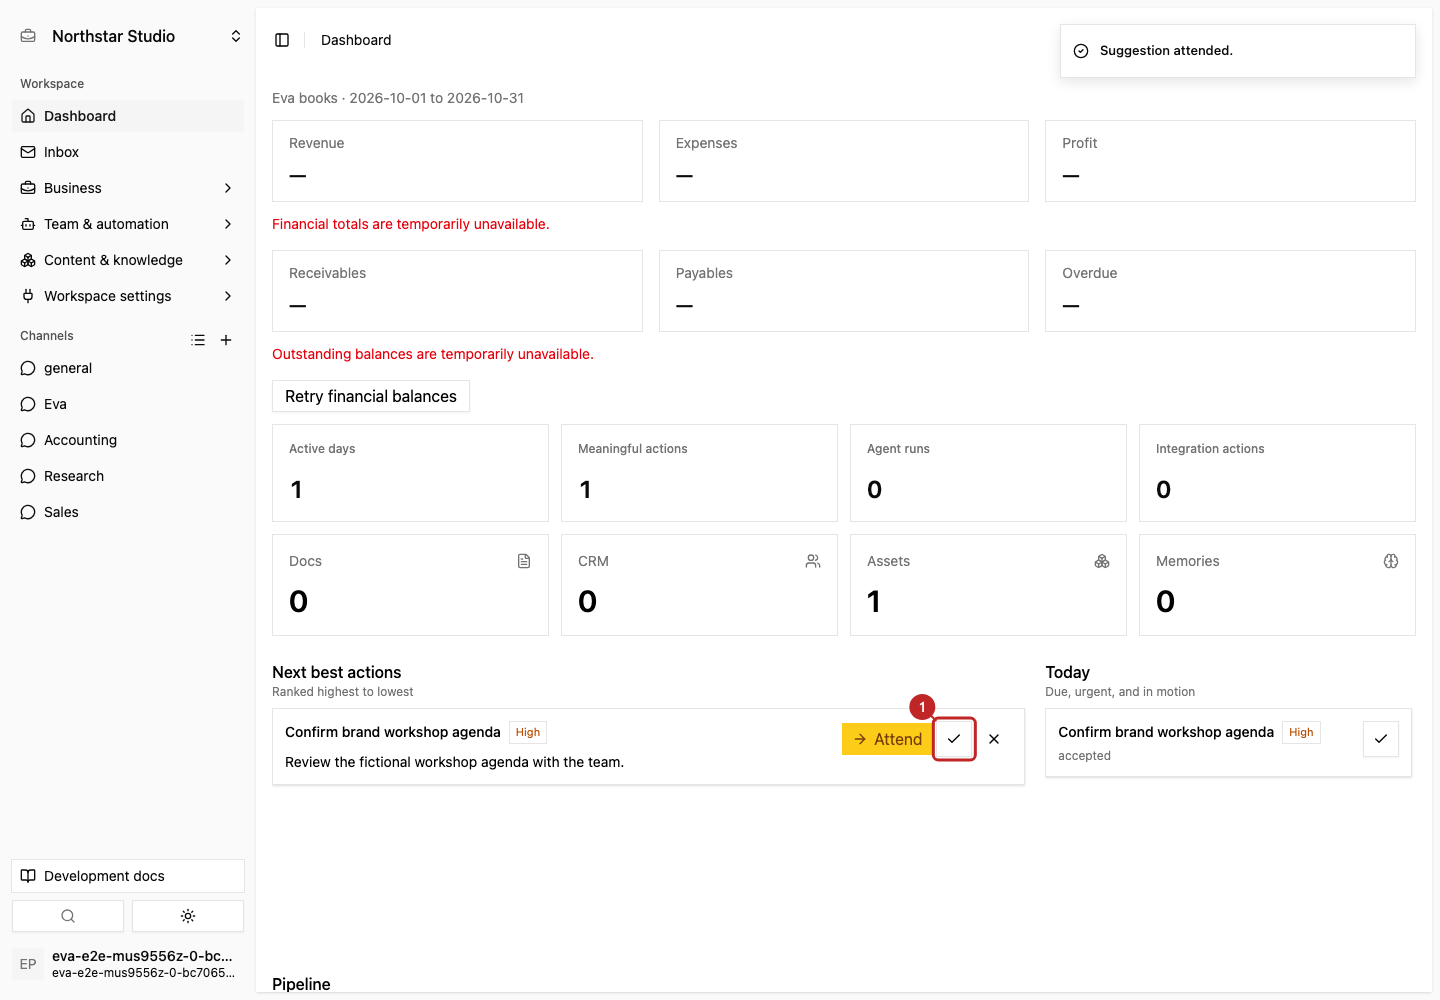Viewport: 1440px width, 1000px height.
Task: Open Development docs link
Action: click(128, 876)
